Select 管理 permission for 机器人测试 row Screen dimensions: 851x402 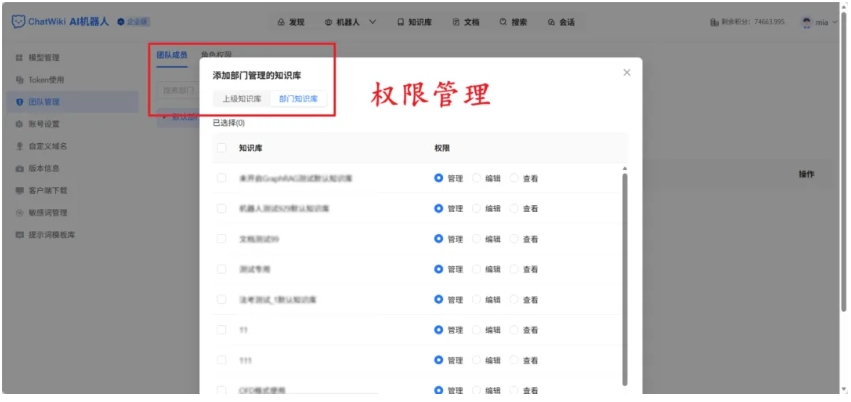[439, 208]
